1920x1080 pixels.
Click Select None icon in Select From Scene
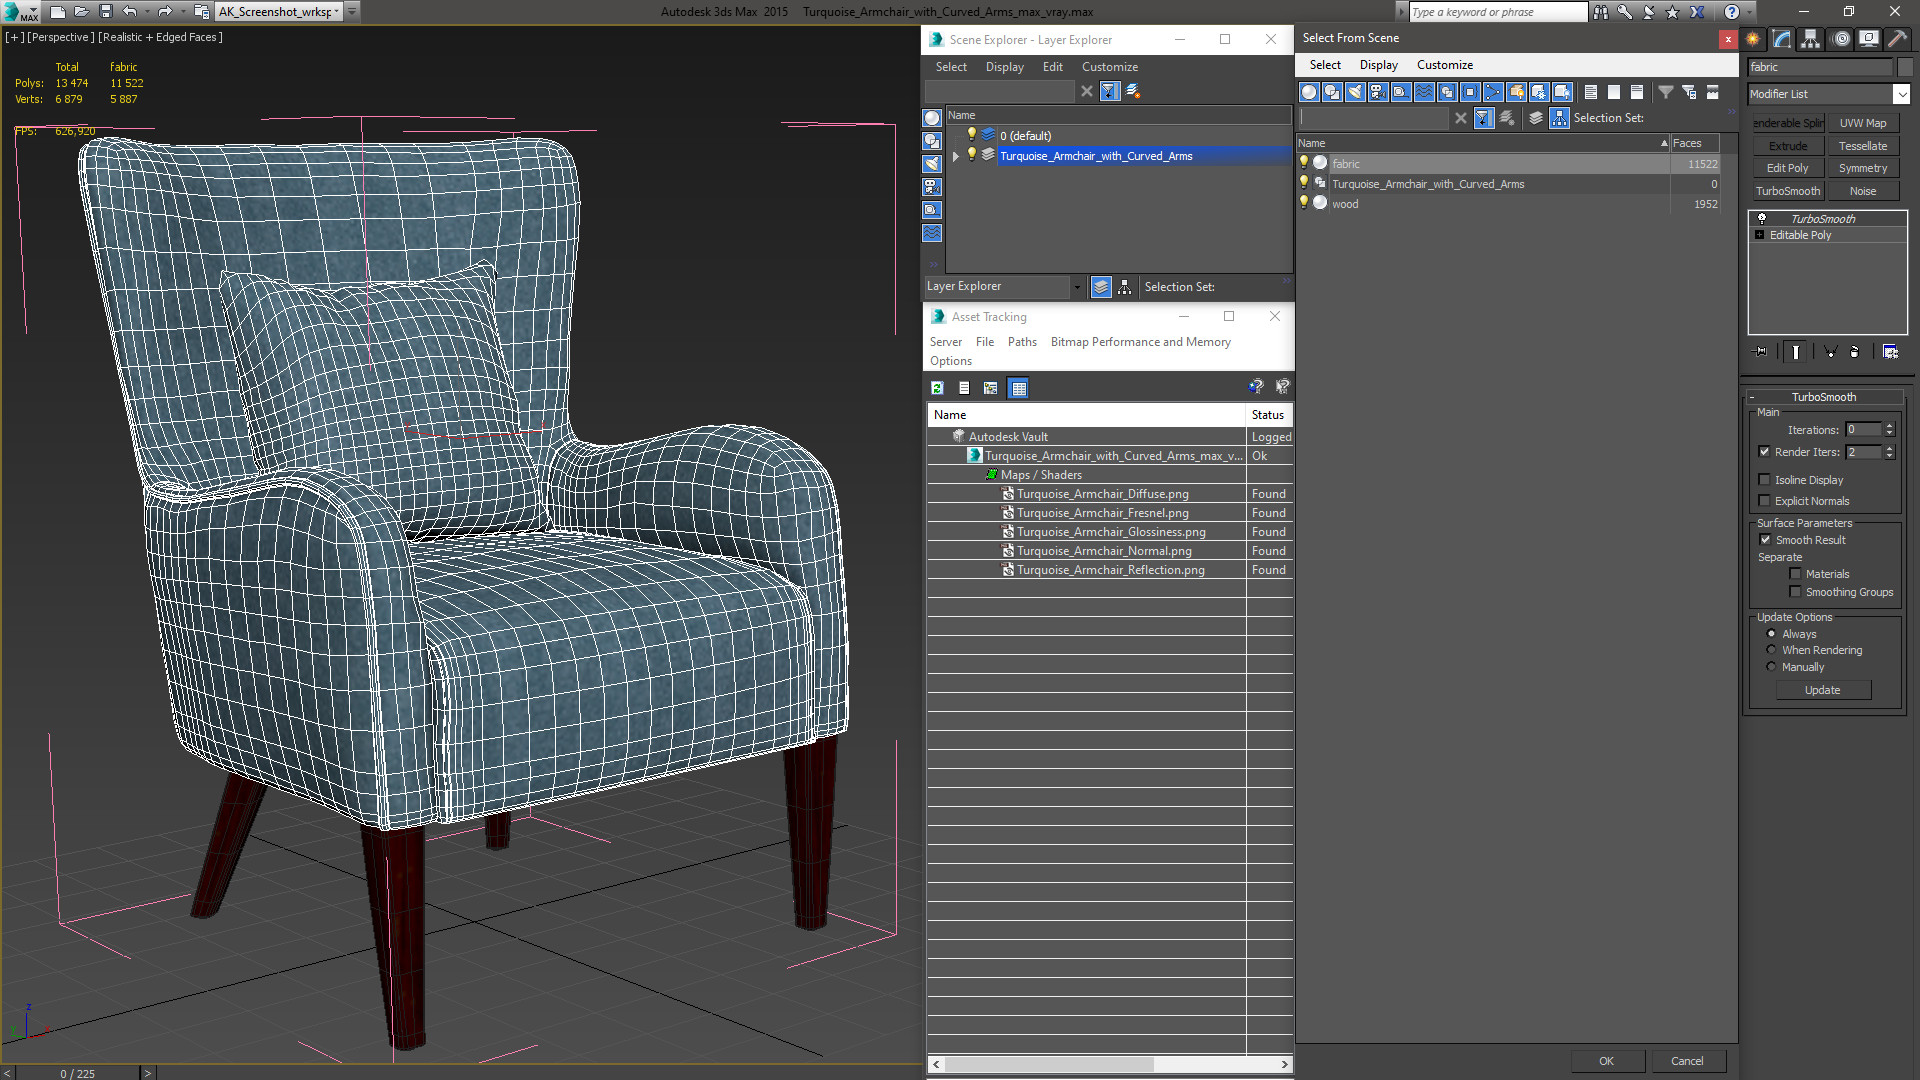(1614, 92)
